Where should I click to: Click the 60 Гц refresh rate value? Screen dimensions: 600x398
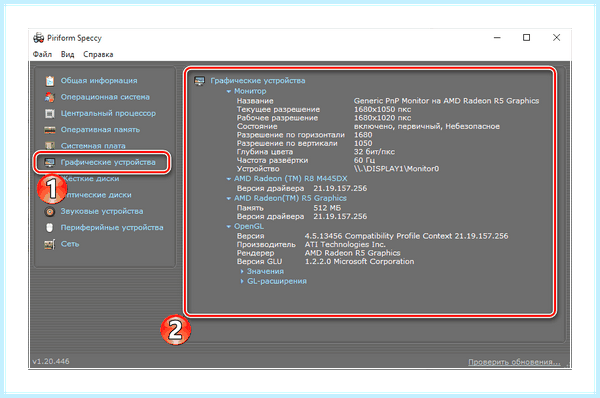tap(364, 160)
